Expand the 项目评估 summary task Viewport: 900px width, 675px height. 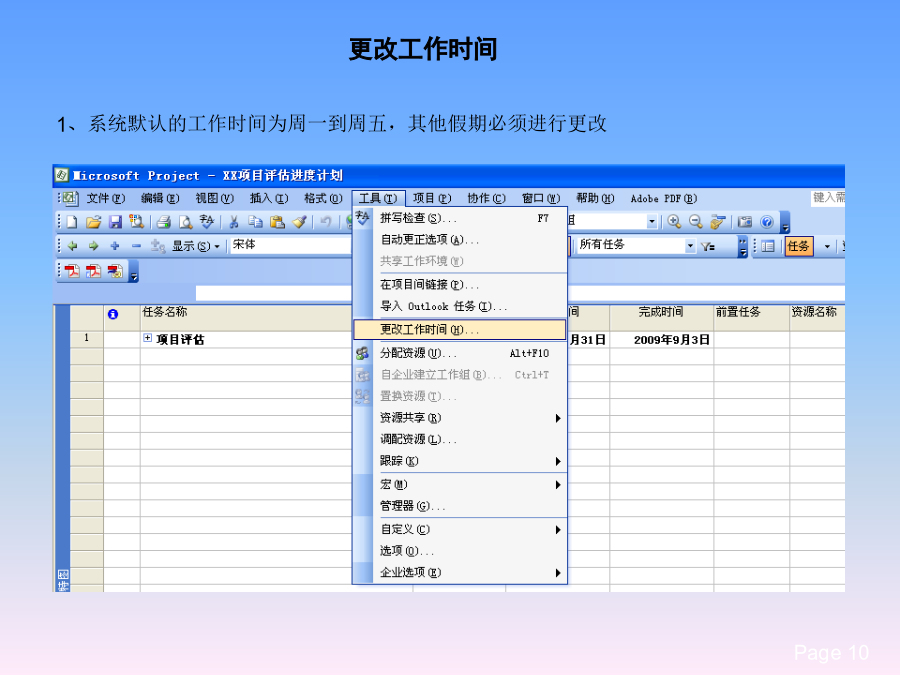tap(148, 338)
